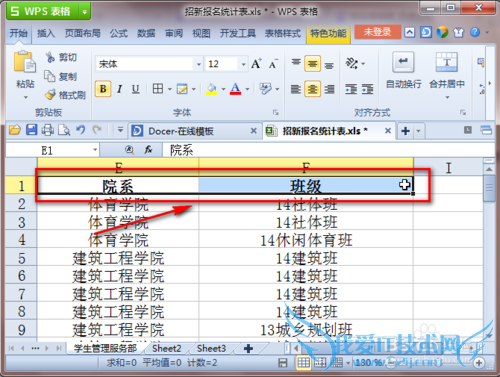Undo the last action
This screenshot has width=500, height=377.
80,130
